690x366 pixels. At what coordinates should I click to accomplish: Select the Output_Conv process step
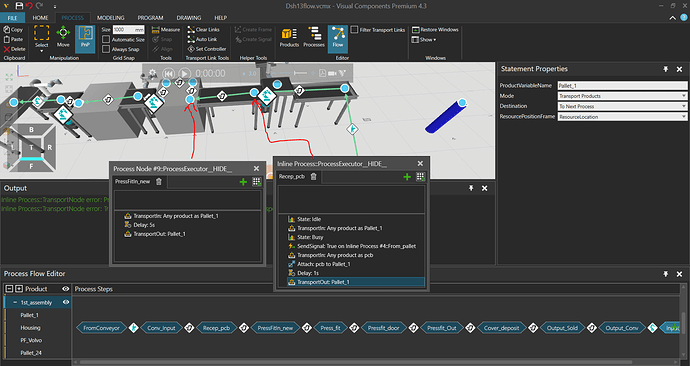(622, 328)
